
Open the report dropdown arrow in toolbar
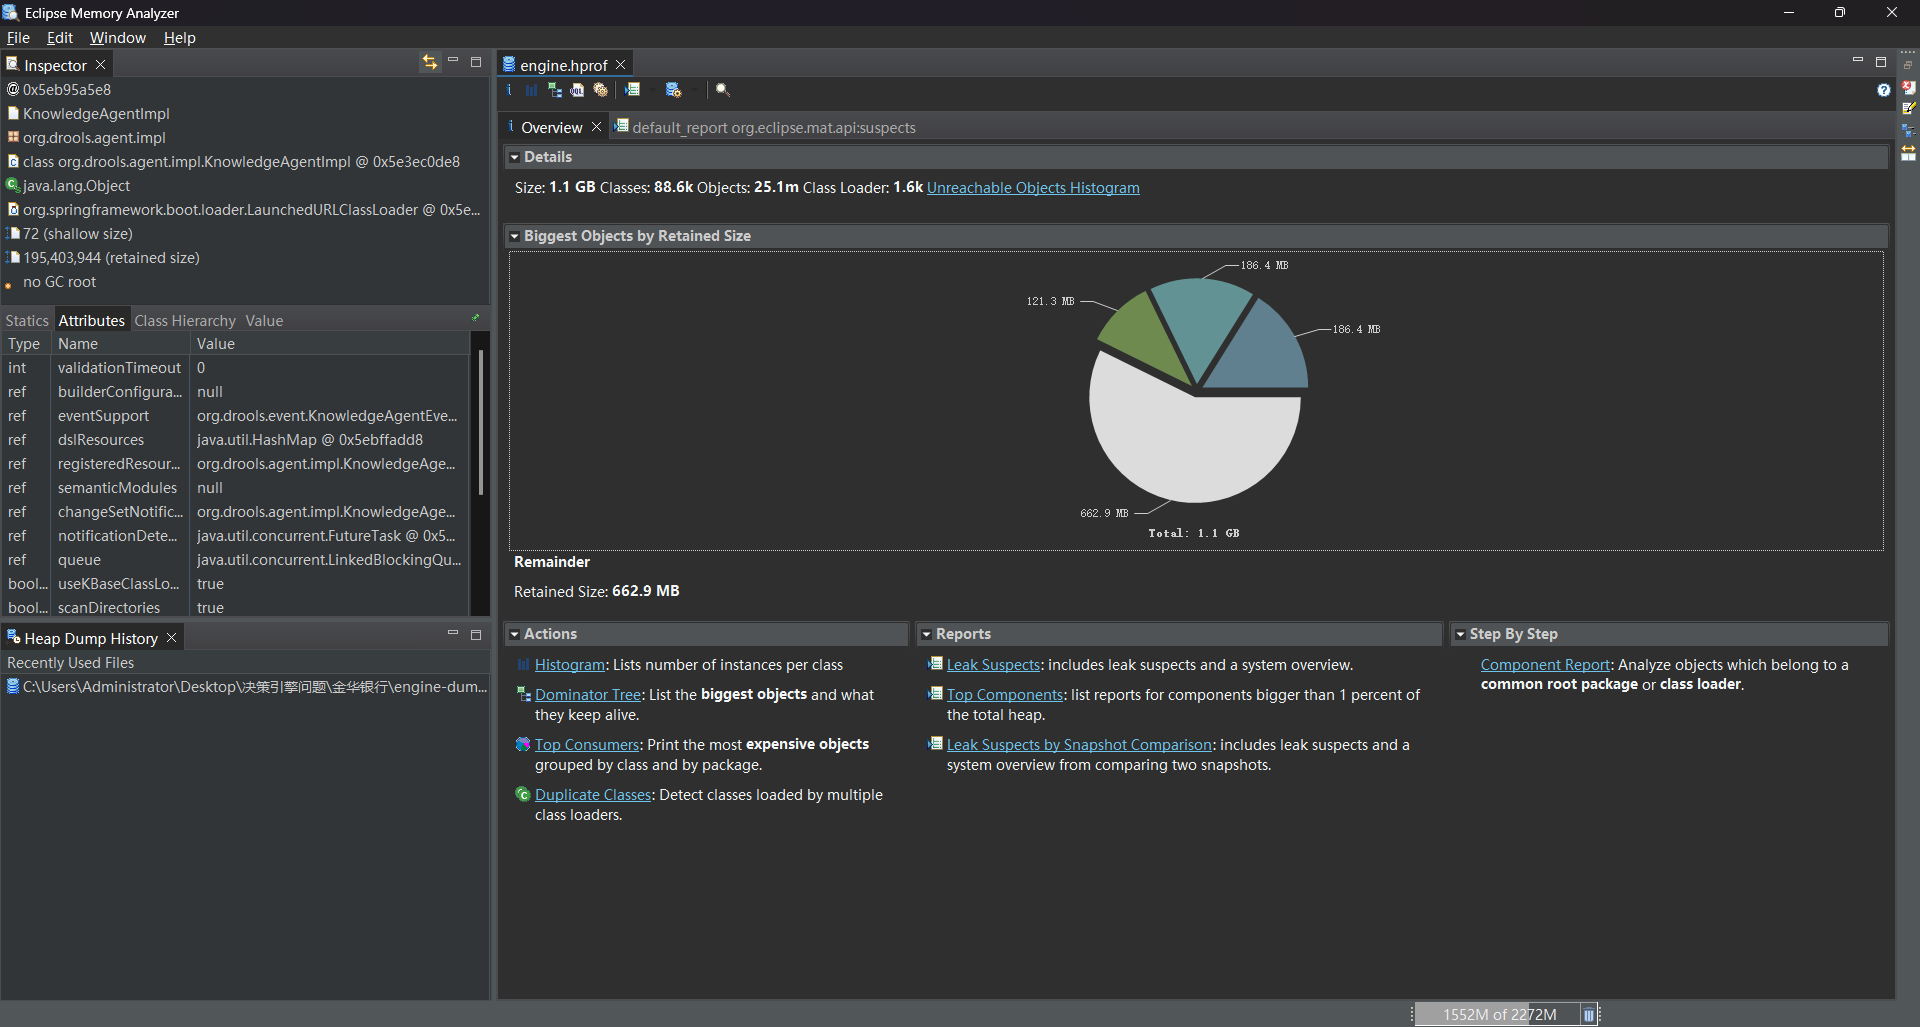coord(652,90)
